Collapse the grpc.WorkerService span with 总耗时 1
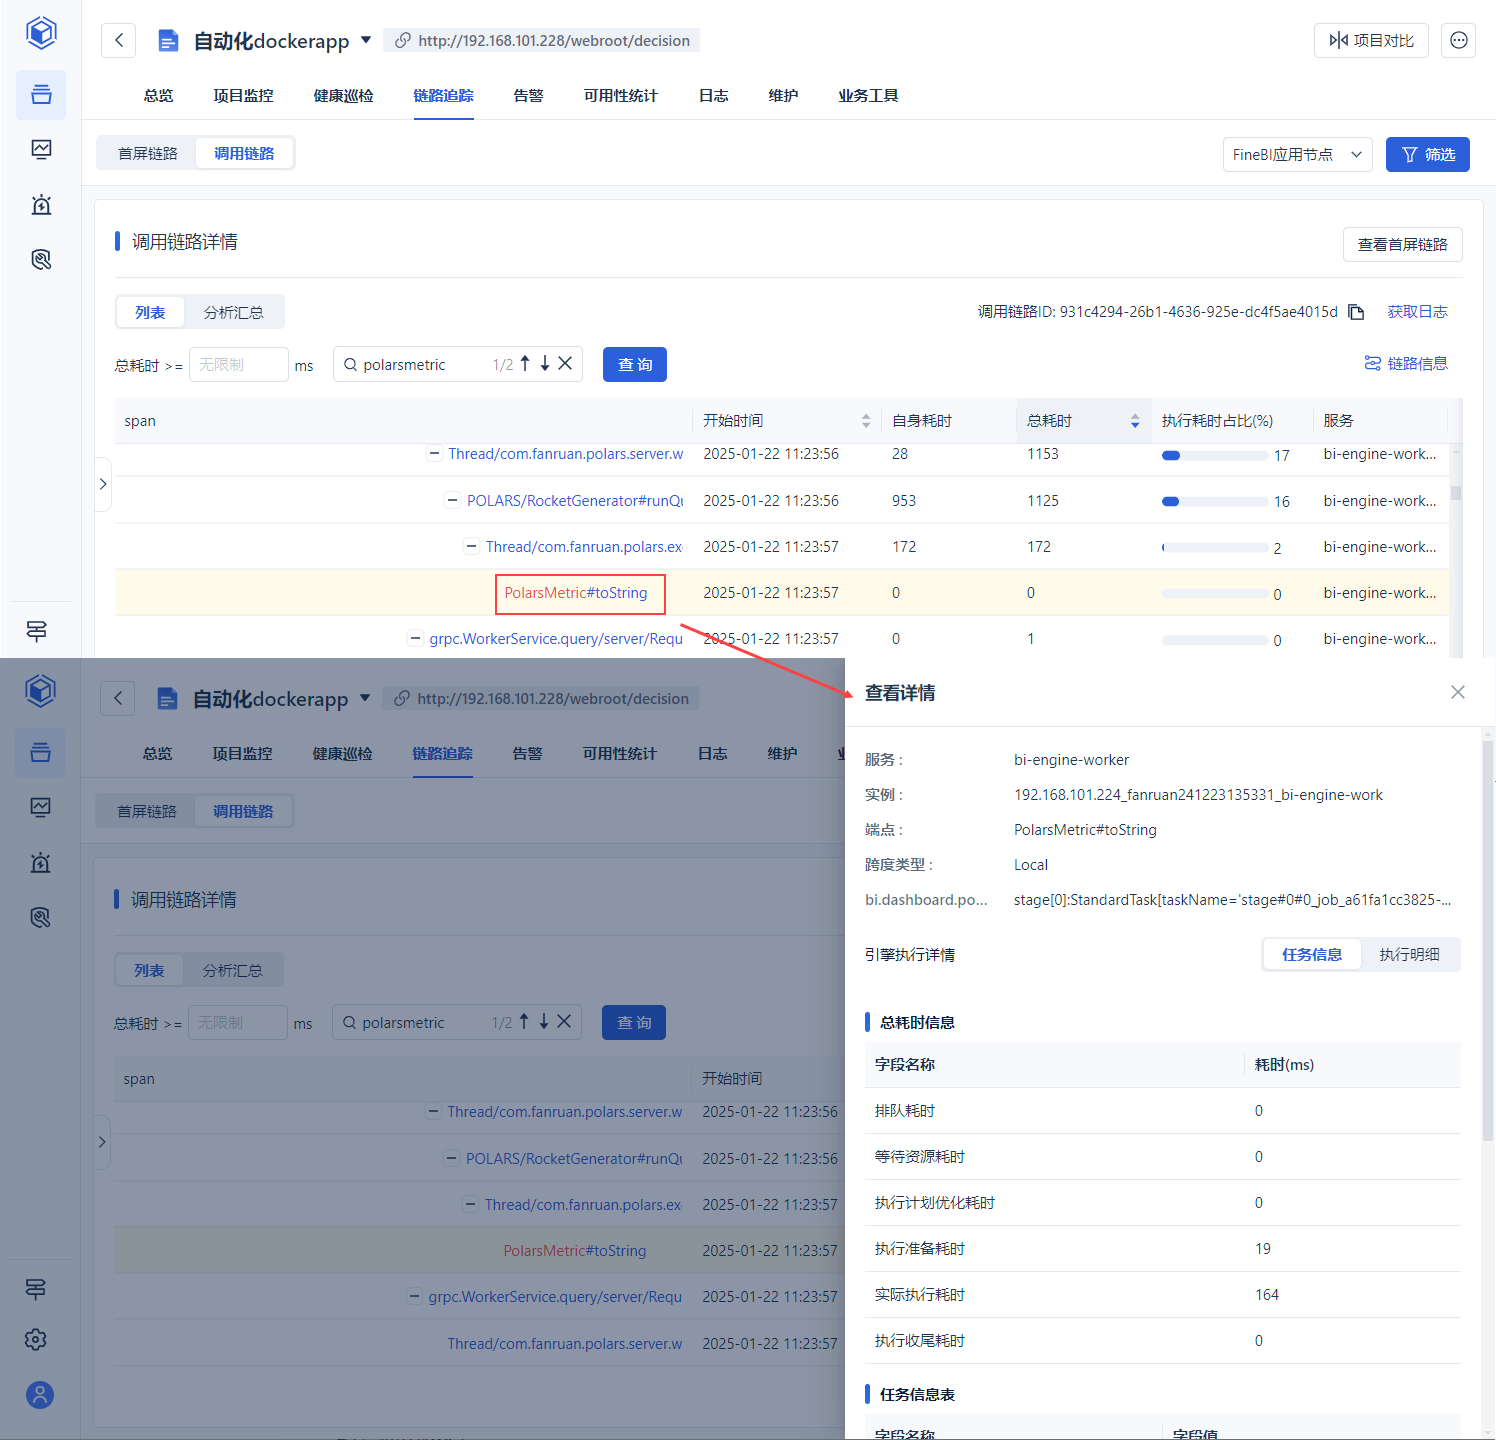 point(416,638)
